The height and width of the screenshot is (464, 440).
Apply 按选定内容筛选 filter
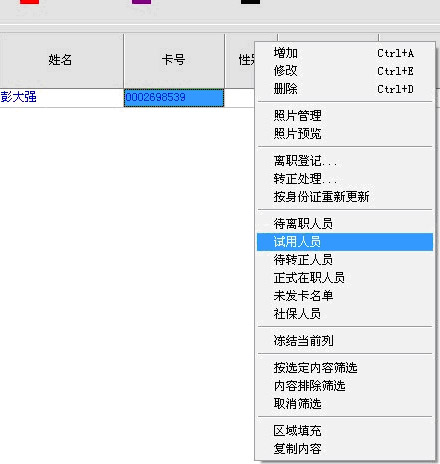click(345, 368)
